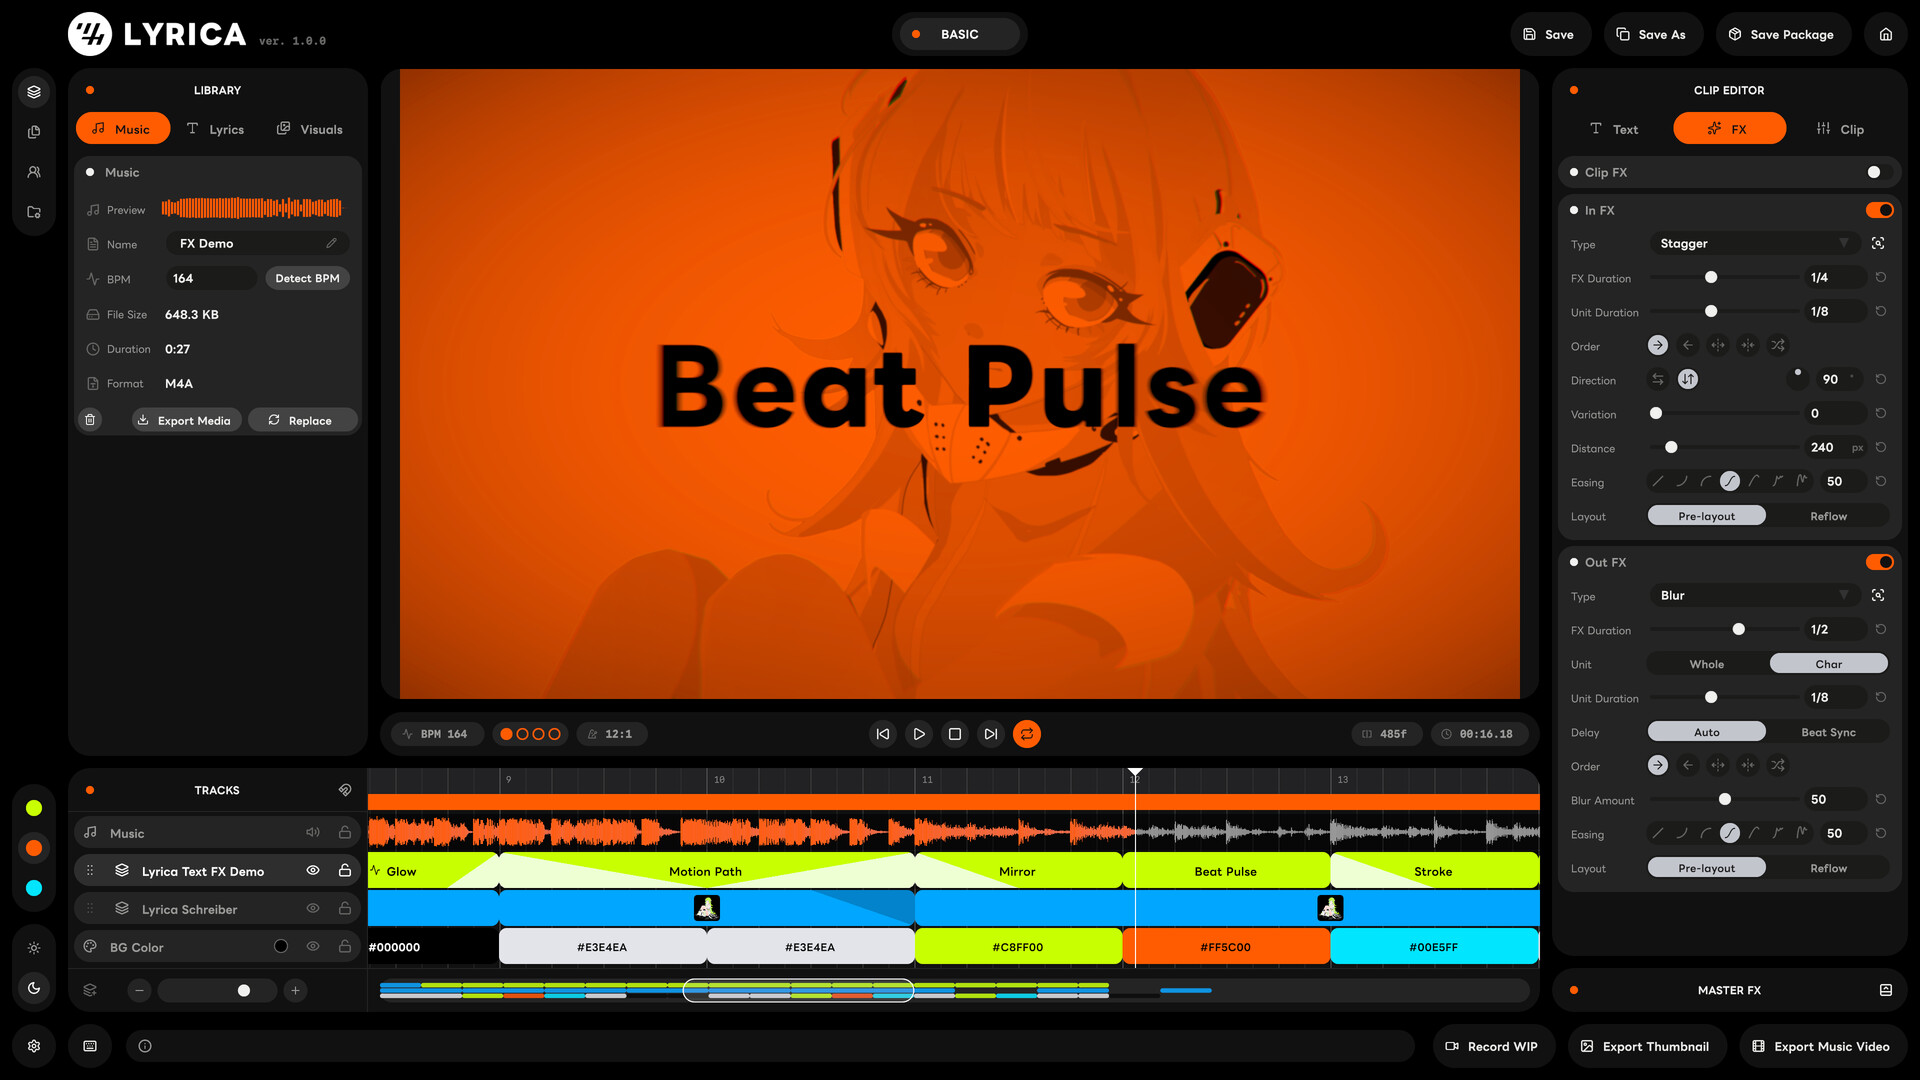Click the home icon at top right
This screenshot has width=1920, height=1080.
1885,34
